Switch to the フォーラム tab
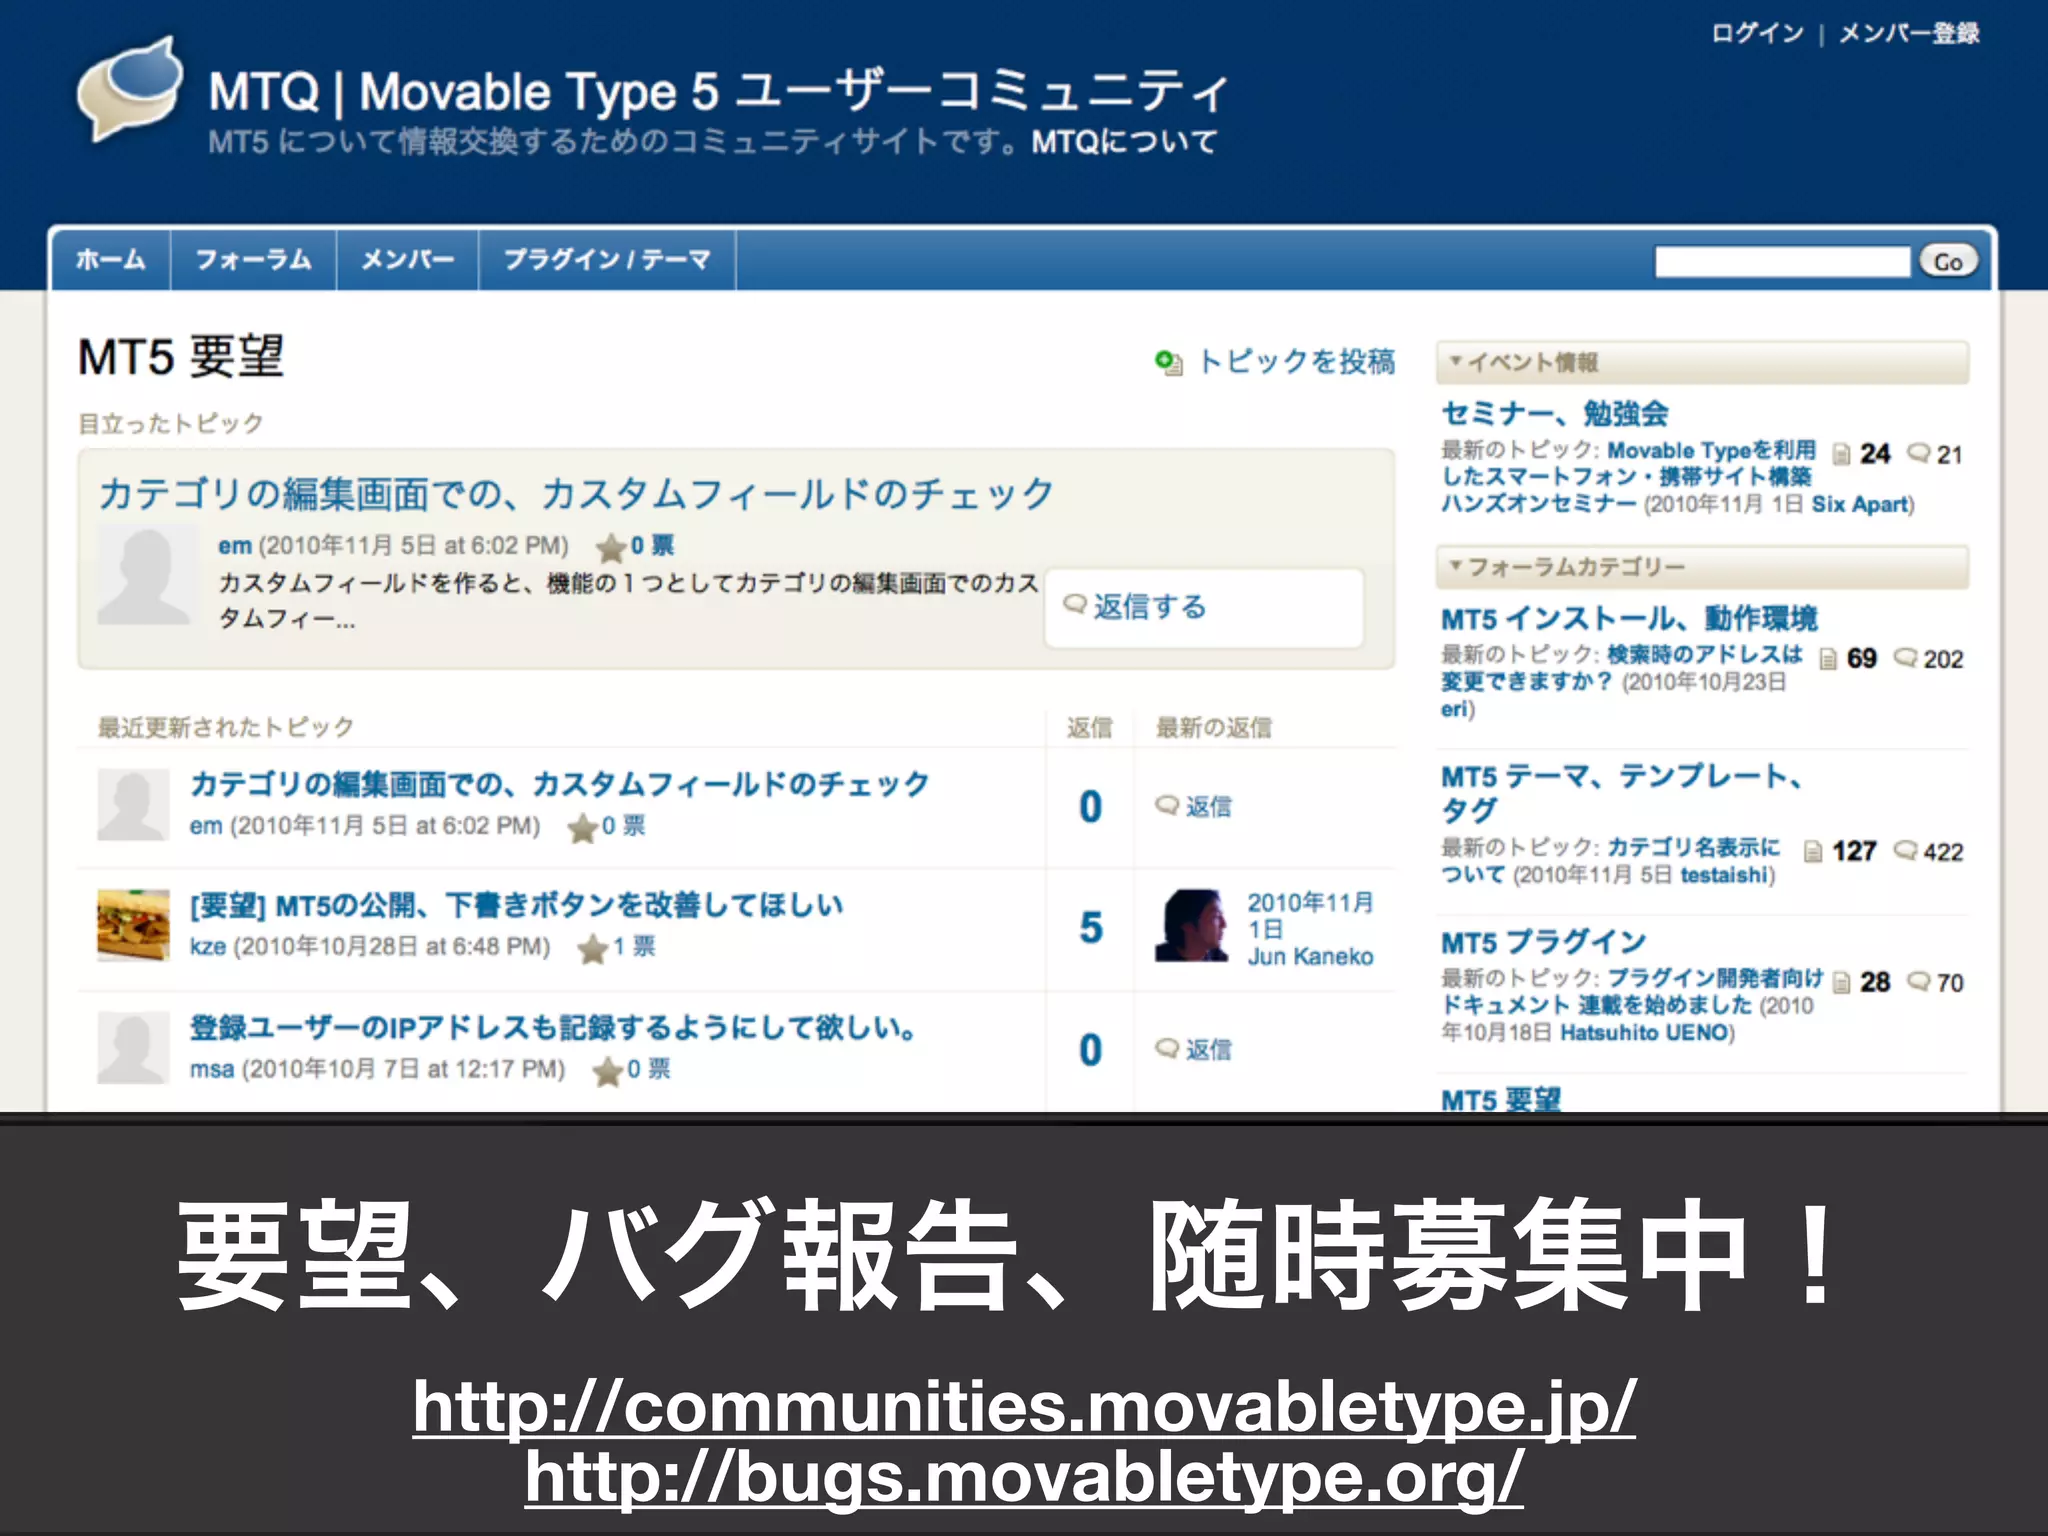Screen dimensions: 2048x1536 point(253,260)
